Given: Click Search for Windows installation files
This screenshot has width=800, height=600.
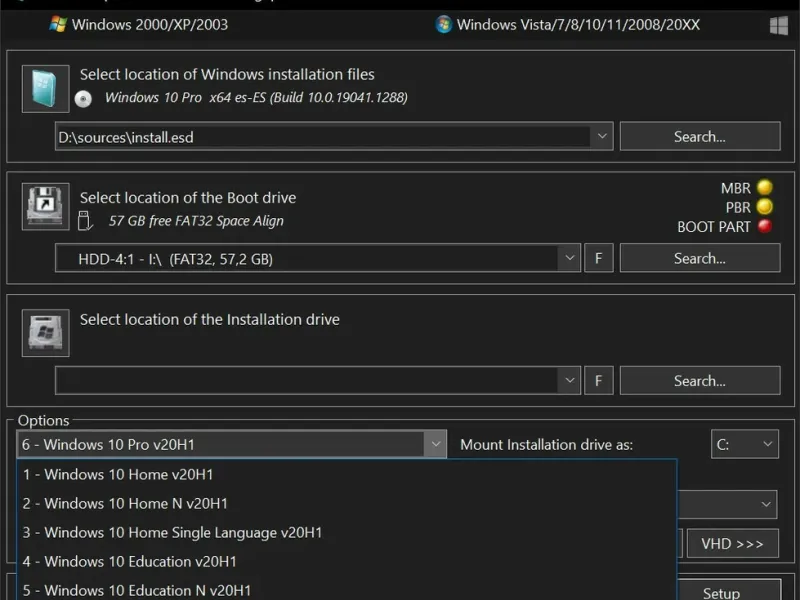Looking at the screenshot, I should pyautogui.click(x=699, y=136).
